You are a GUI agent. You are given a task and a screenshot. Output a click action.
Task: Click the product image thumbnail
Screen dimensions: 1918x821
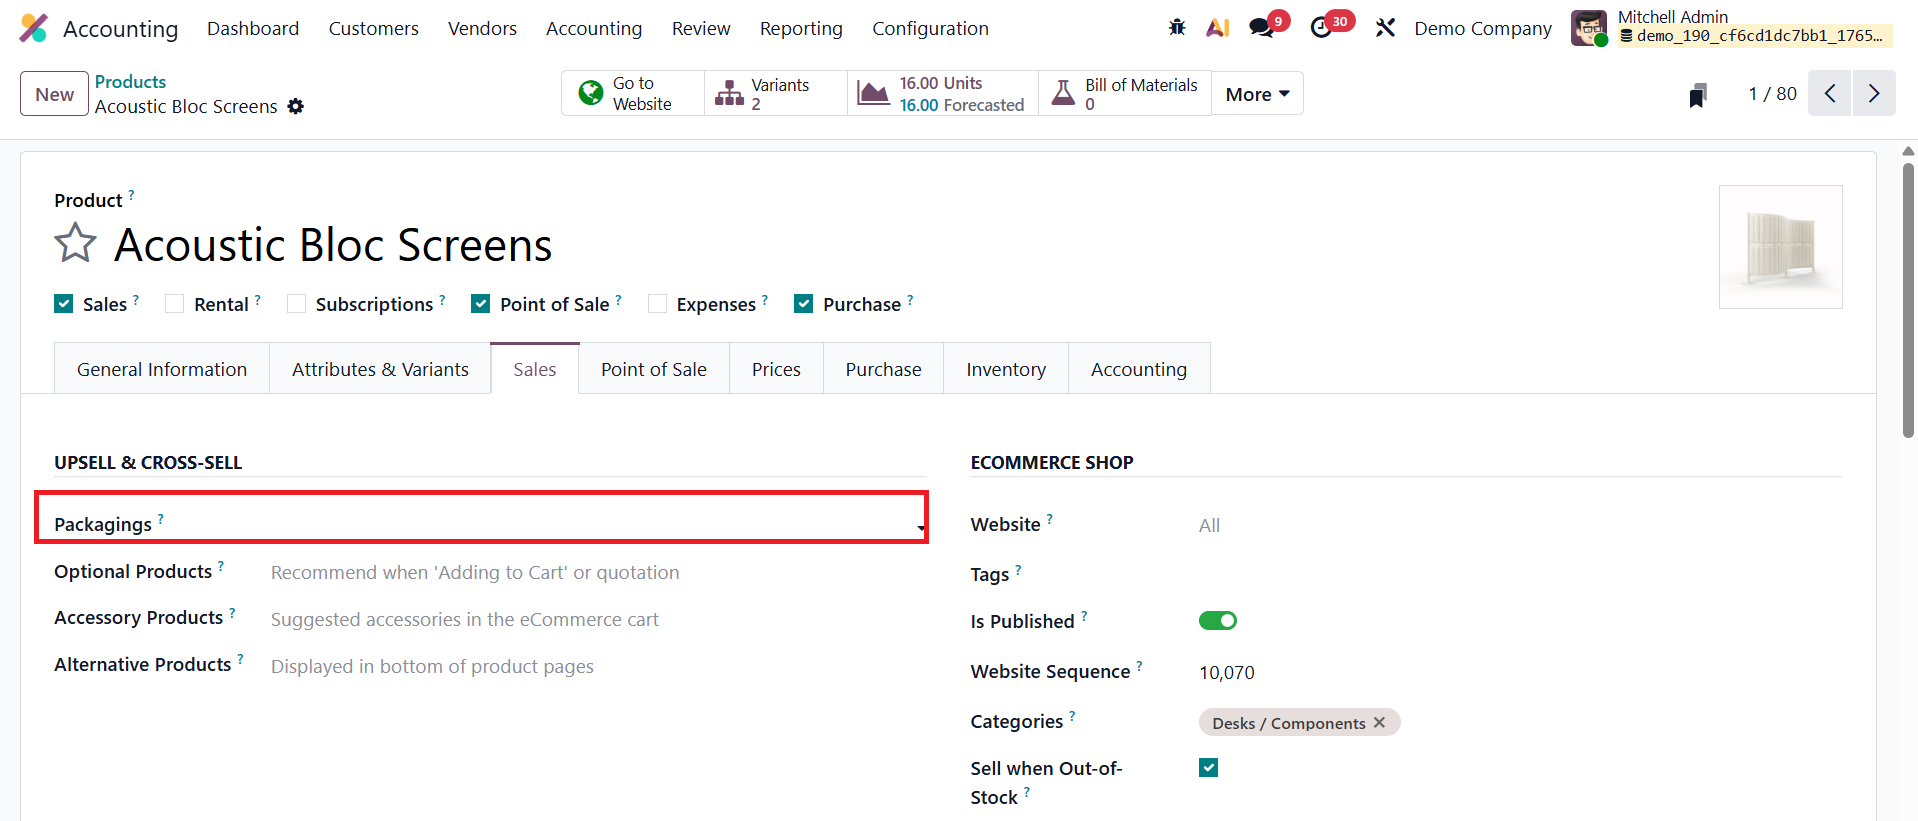pyautogui.click(x=1780, y=247)
